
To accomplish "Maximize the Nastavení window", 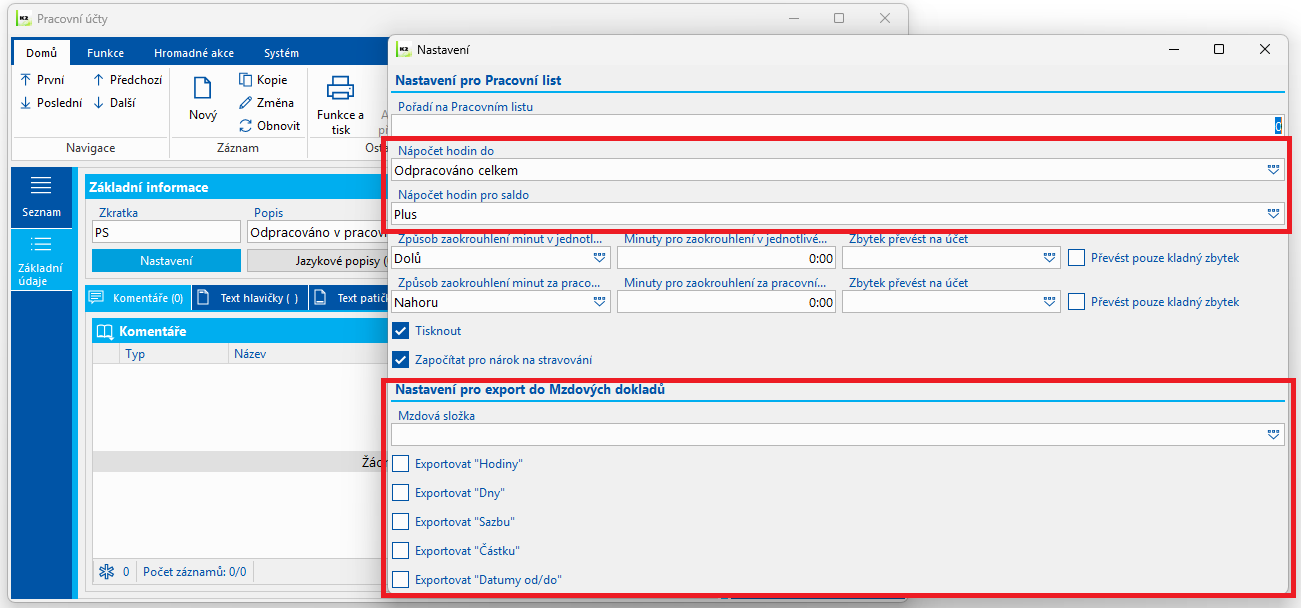I will click(x=1218, y=49).
